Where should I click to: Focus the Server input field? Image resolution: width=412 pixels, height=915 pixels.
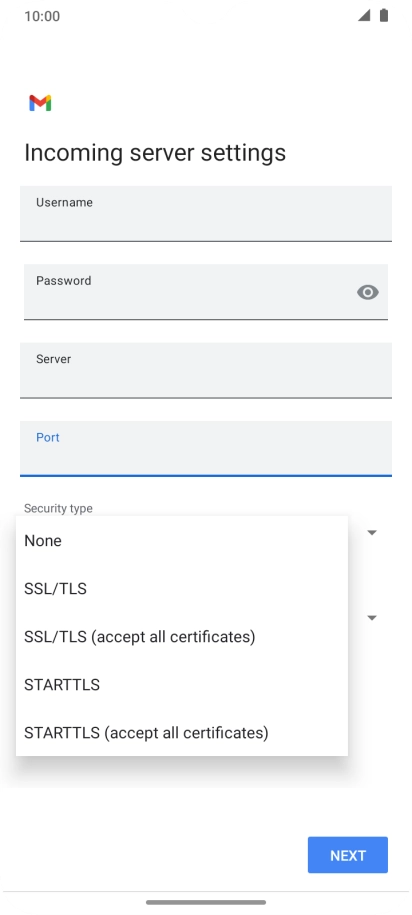tap(206, 371)
